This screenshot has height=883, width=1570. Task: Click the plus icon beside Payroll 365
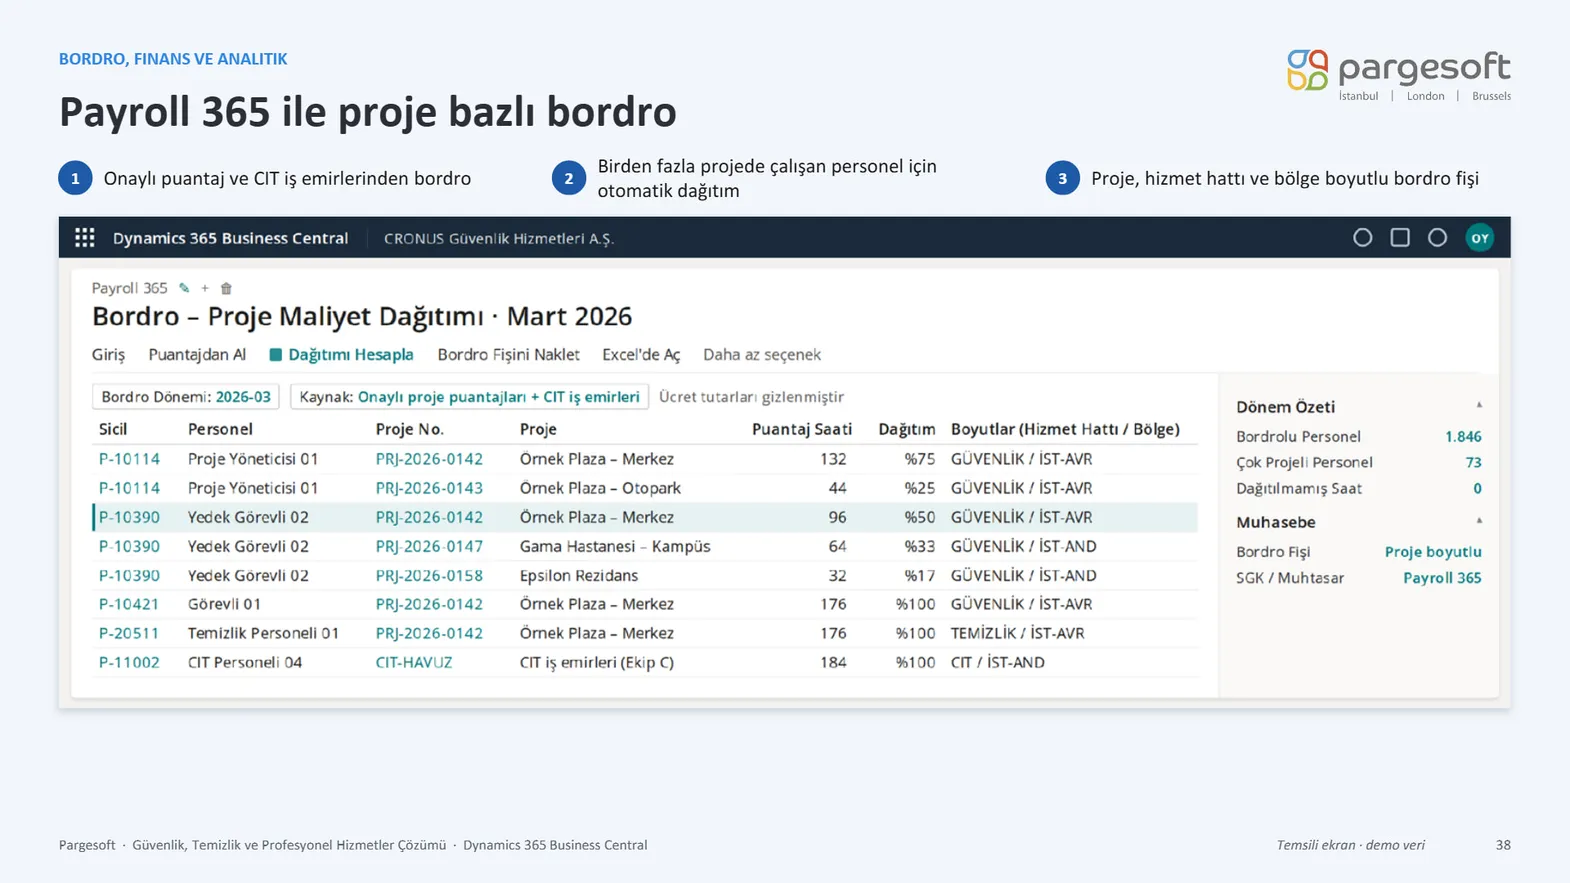205,288
